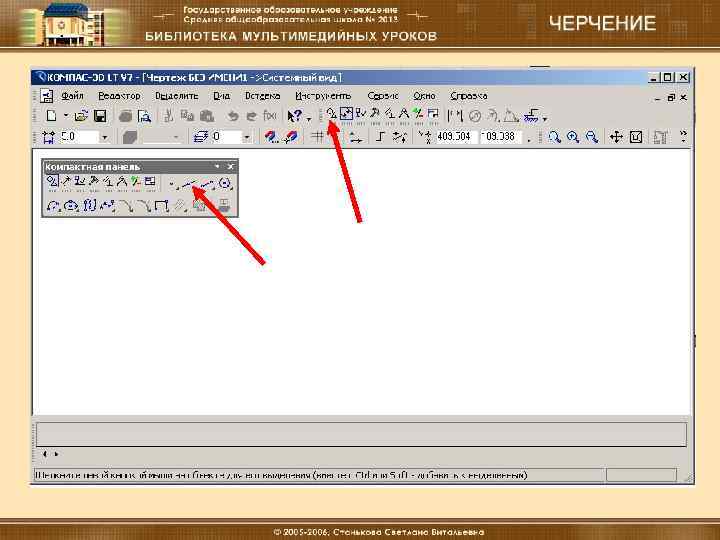Click the layers manager icon

pos(200,137)
